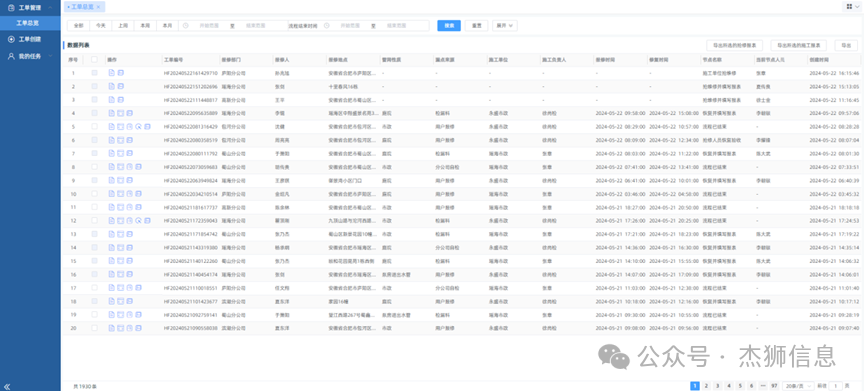Click the second action icon in row 4

point(120,113)
